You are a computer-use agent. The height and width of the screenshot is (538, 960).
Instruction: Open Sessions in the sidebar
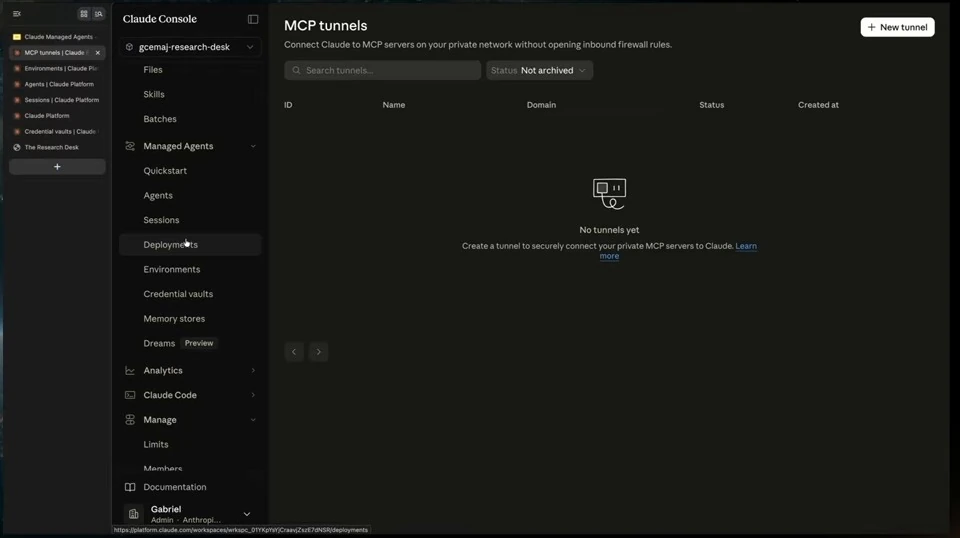pyautogui.click(x=162, y=220)
